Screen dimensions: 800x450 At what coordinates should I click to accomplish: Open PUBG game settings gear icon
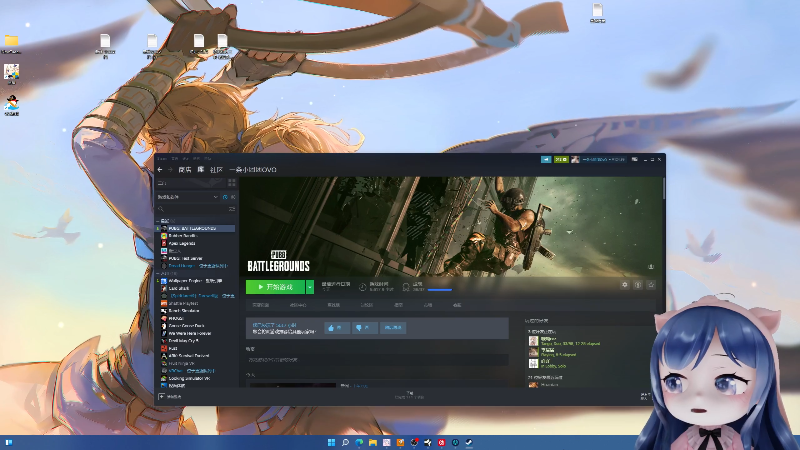click(x=624, y=285)
